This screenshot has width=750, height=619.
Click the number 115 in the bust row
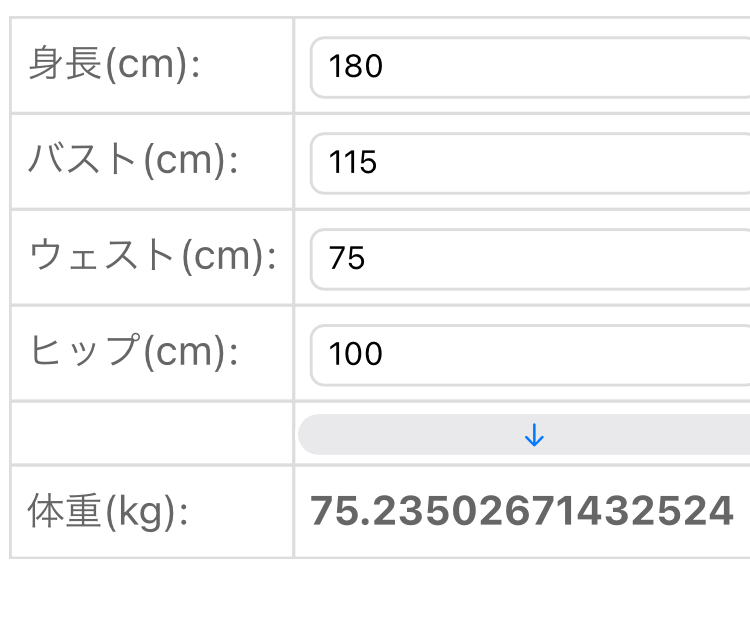[353, 162]
